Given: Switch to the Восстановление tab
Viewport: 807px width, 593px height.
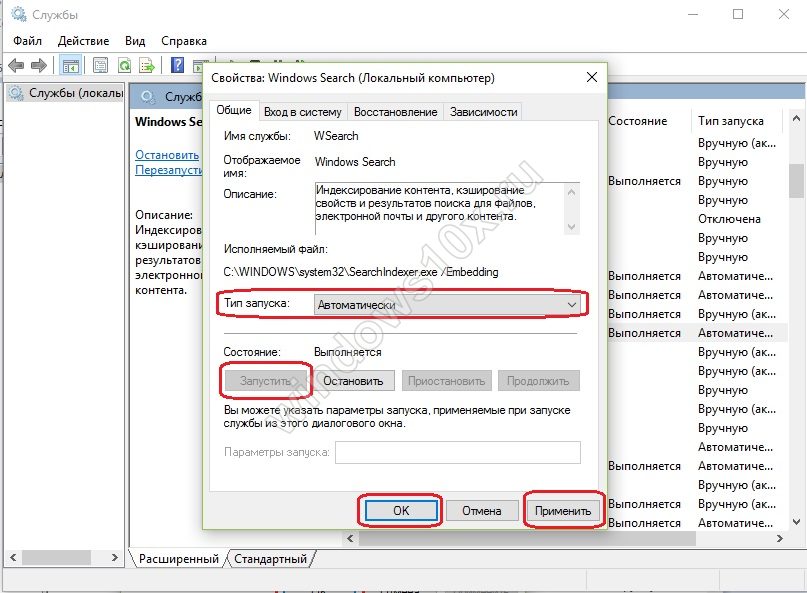Looking at the screenshot, I should click(395, 112).
